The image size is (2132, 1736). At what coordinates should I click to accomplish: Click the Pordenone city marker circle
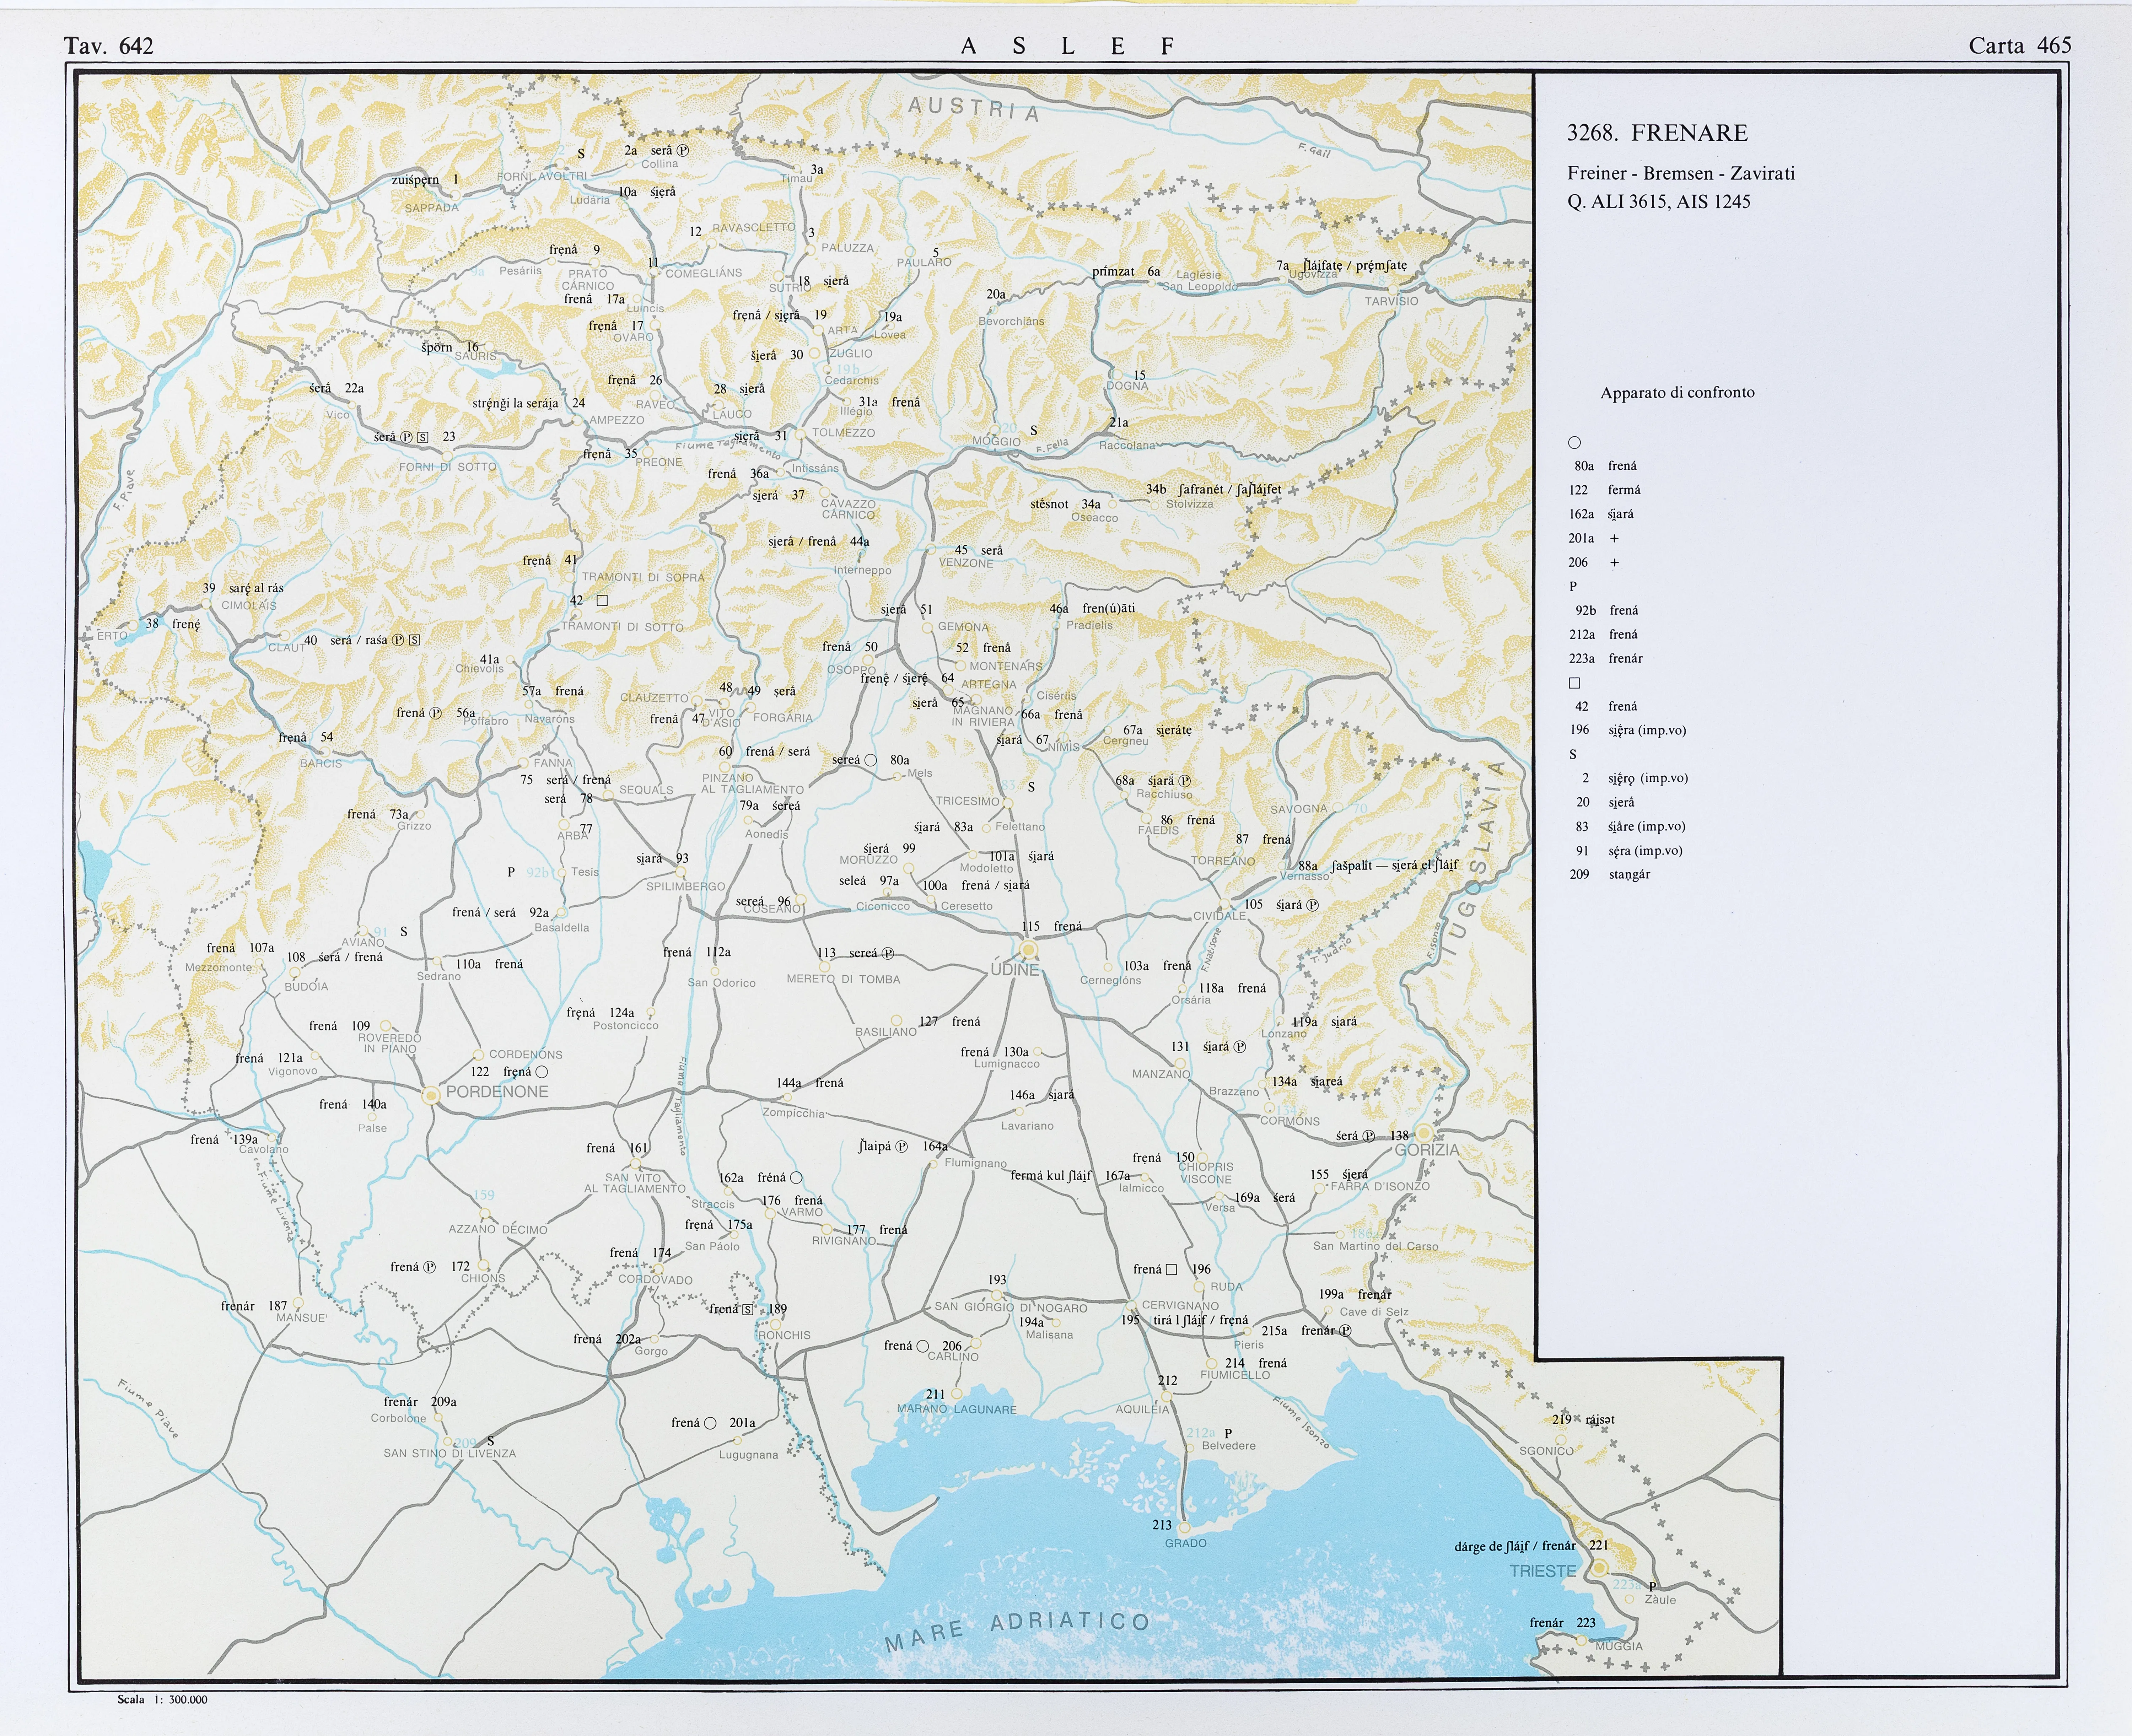431,1096
